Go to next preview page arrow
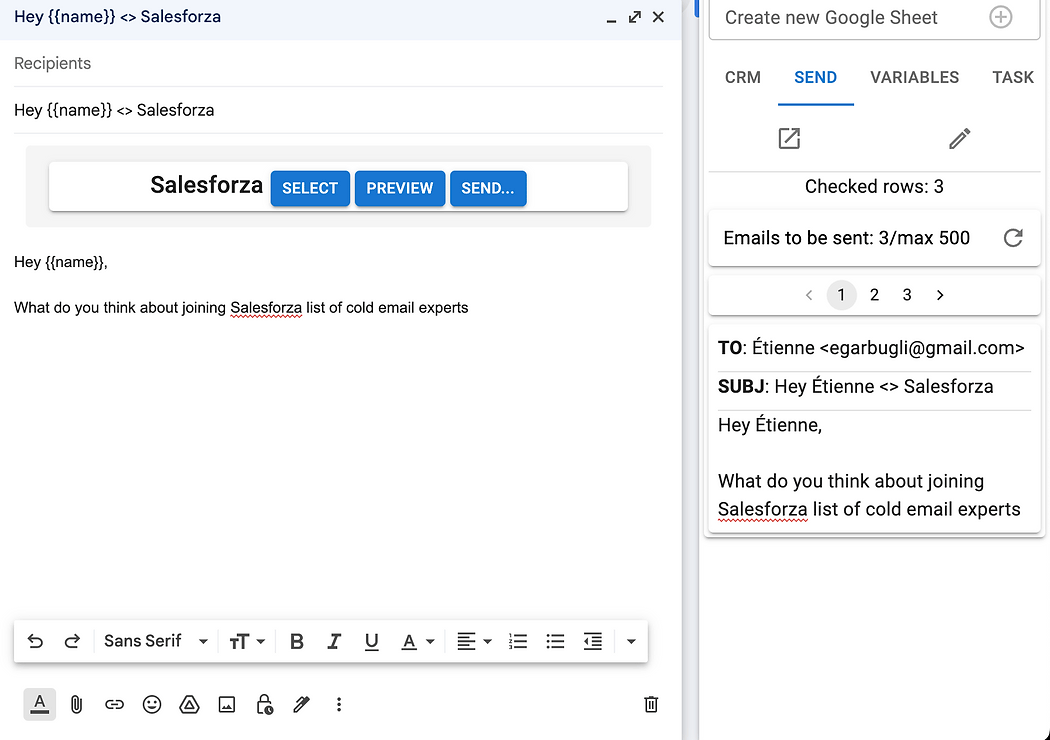This screenshot has height=740, width=1050. 940,295
